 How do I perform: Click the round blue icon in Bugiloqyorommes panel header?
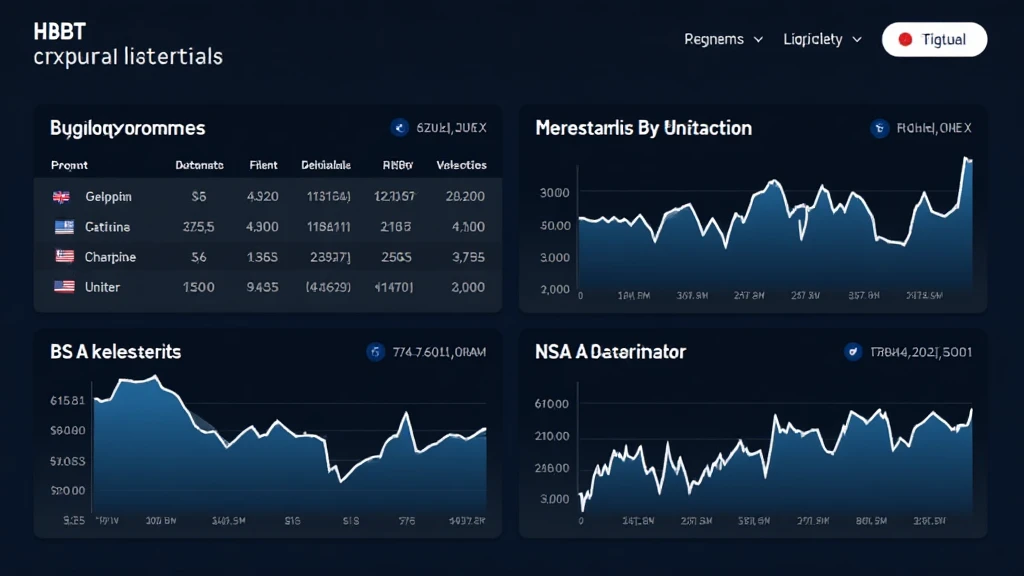(x=399, y=128)
